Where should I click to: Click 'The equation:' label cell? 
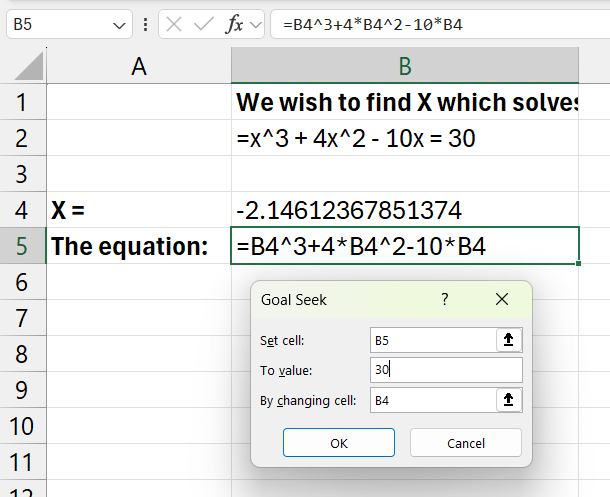point(139,246)
